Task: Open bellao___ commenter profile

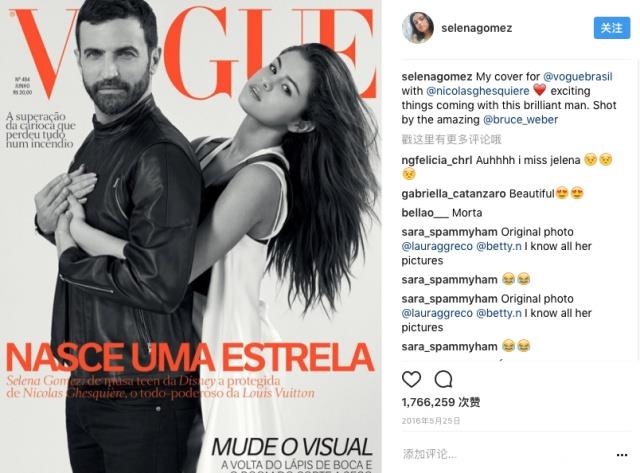Action: (425, 213)
